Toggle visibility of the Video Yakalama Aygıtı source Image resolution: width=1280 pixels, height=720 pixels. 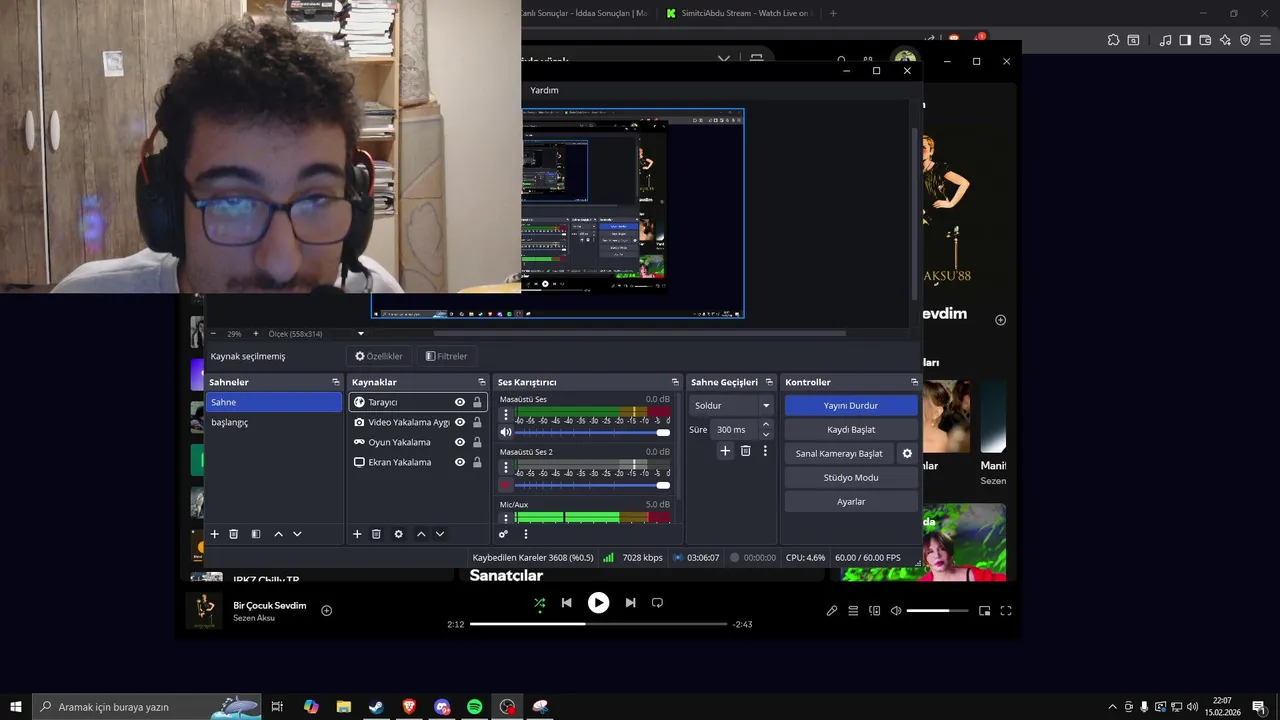click(460, 422)
